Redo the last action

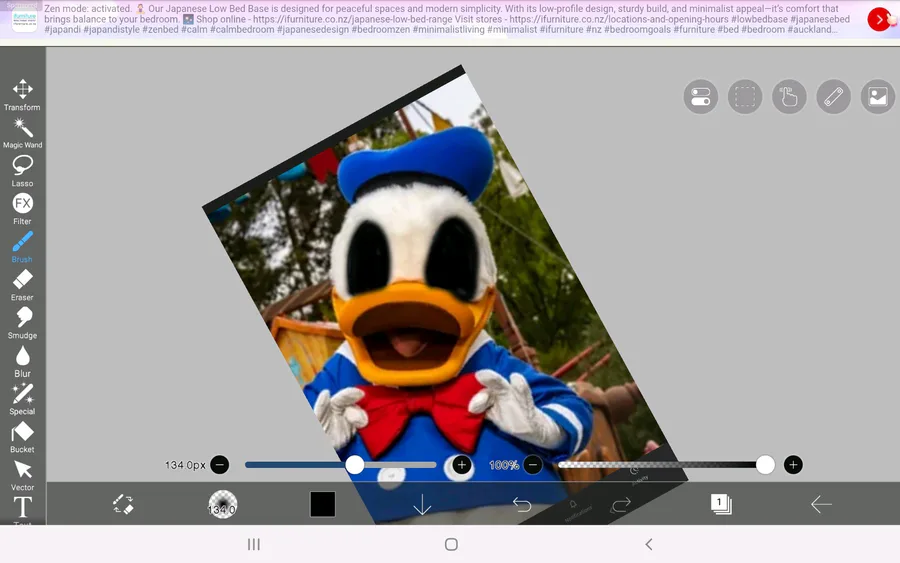[621, 504]
